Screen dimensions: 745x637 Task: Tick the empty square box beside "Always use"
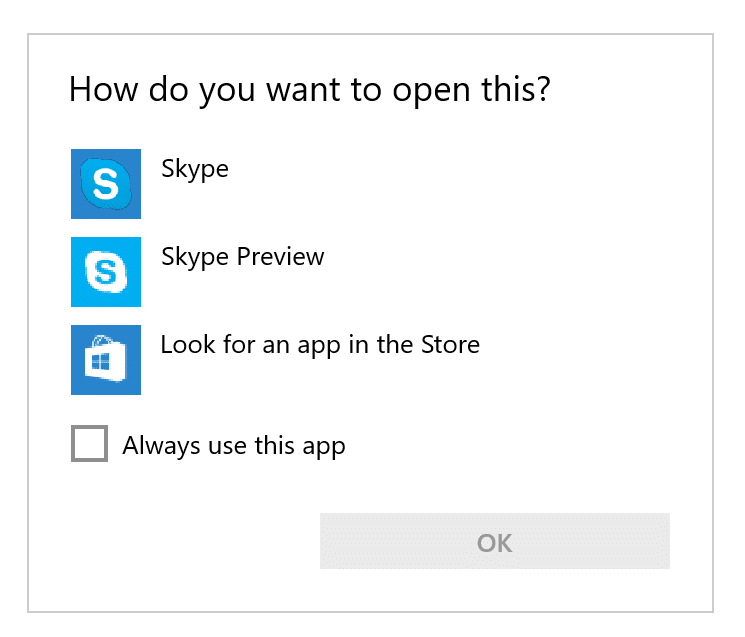[89, 443]
